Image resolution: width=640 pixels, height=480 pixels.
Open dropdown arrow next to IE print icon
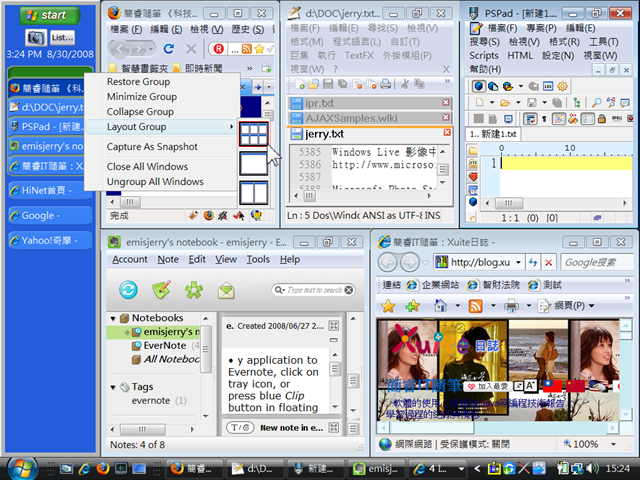pyautogui.click(x=529, y=305)
